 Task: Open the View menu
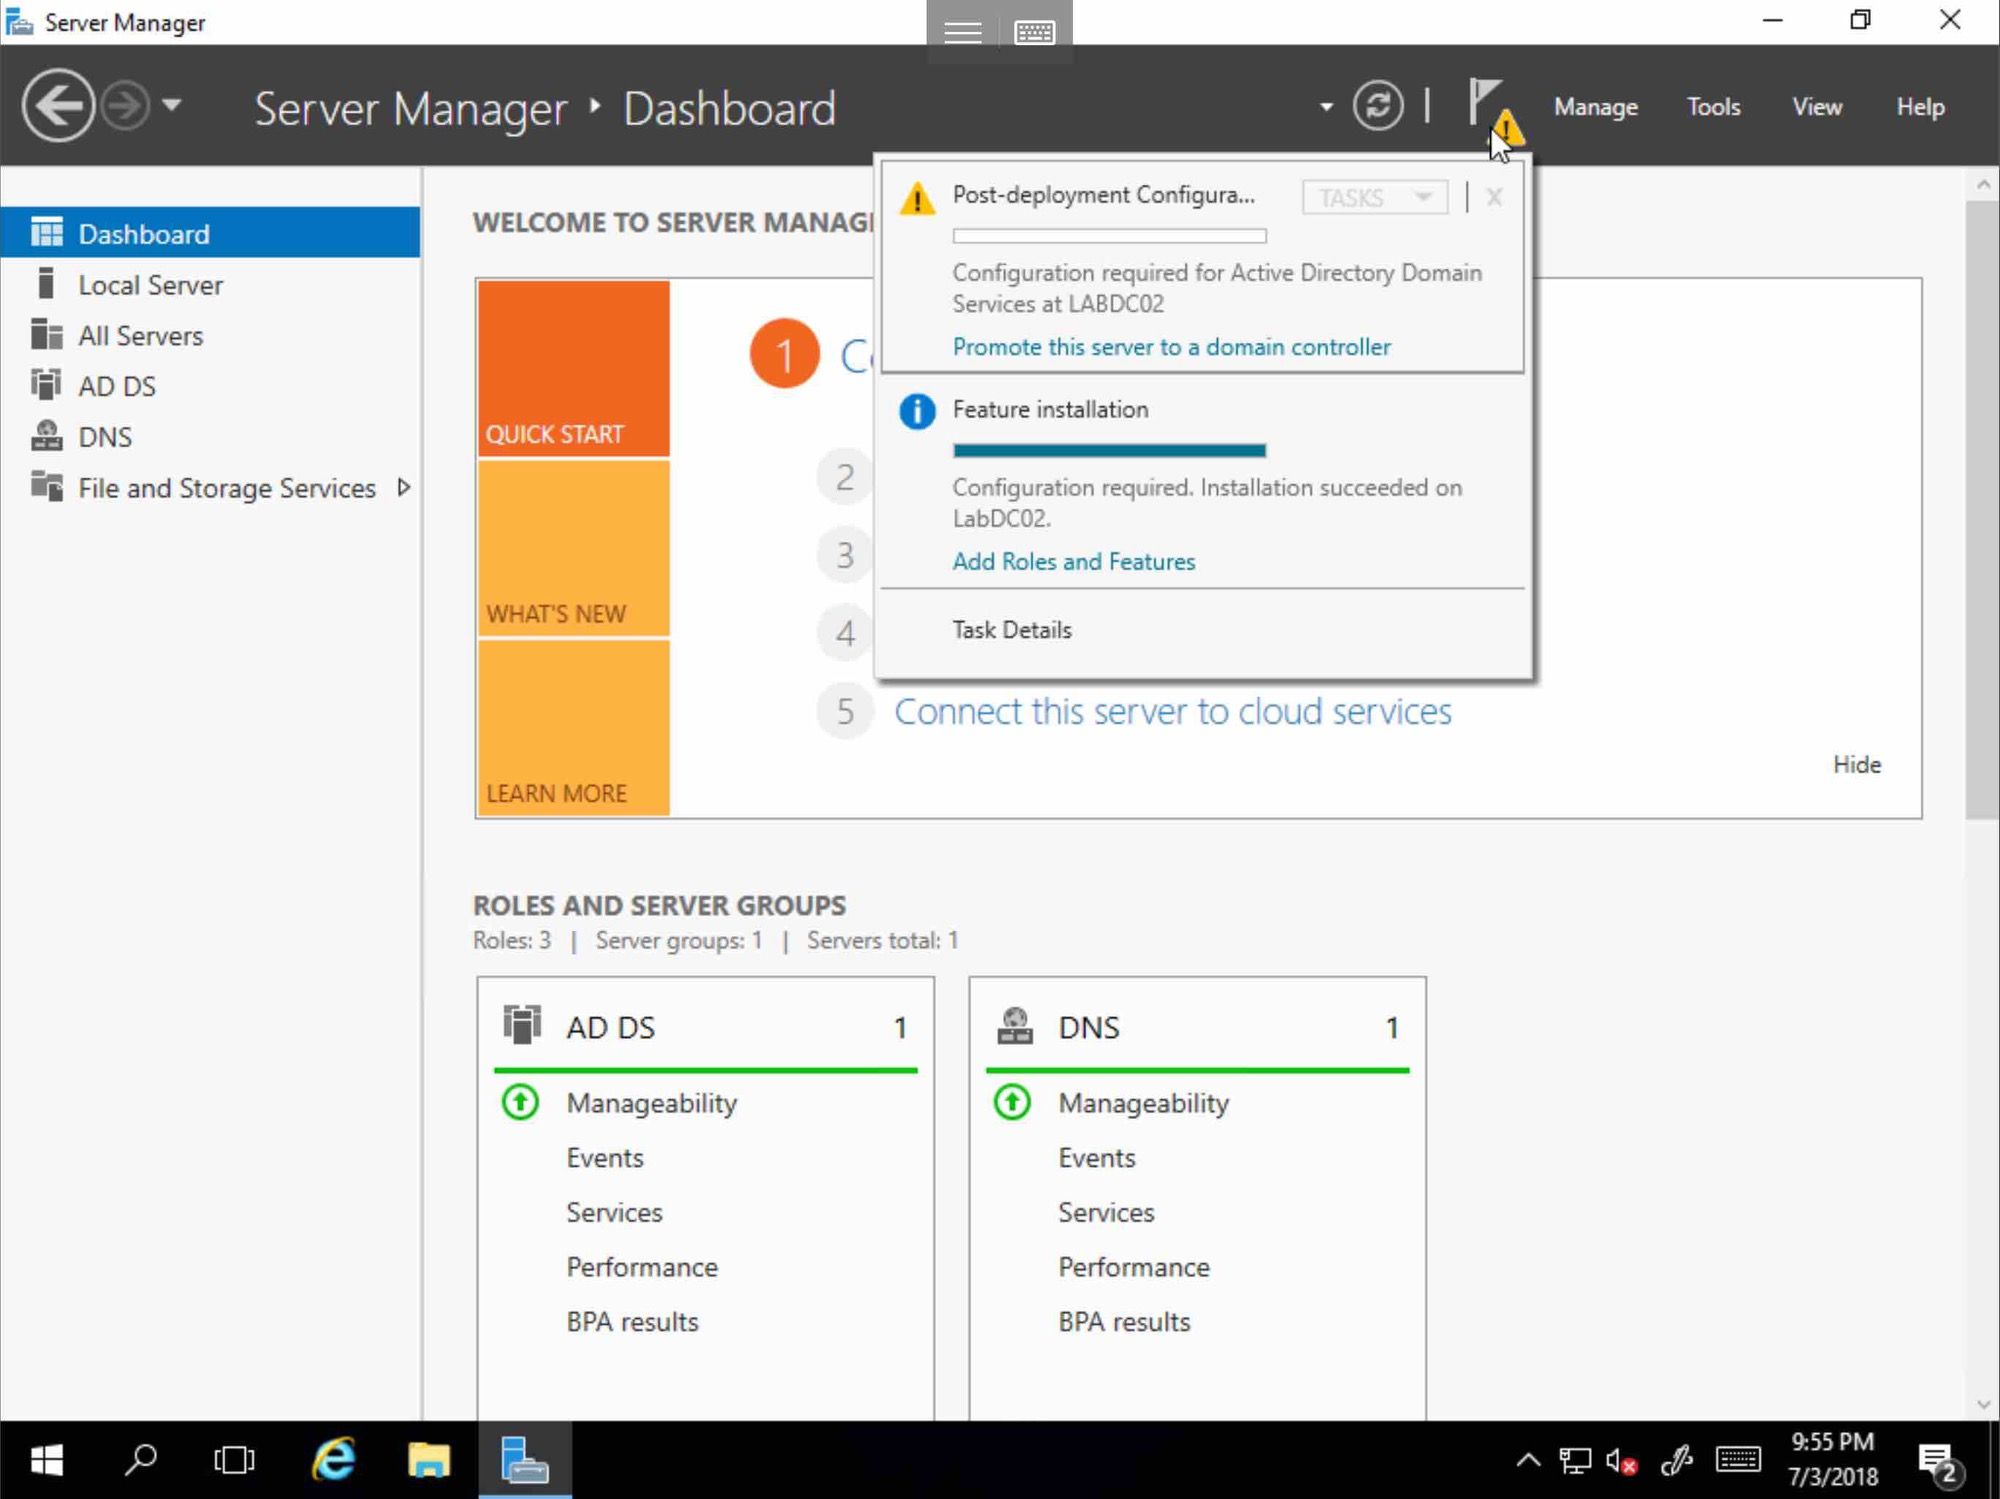(1816, 107)
